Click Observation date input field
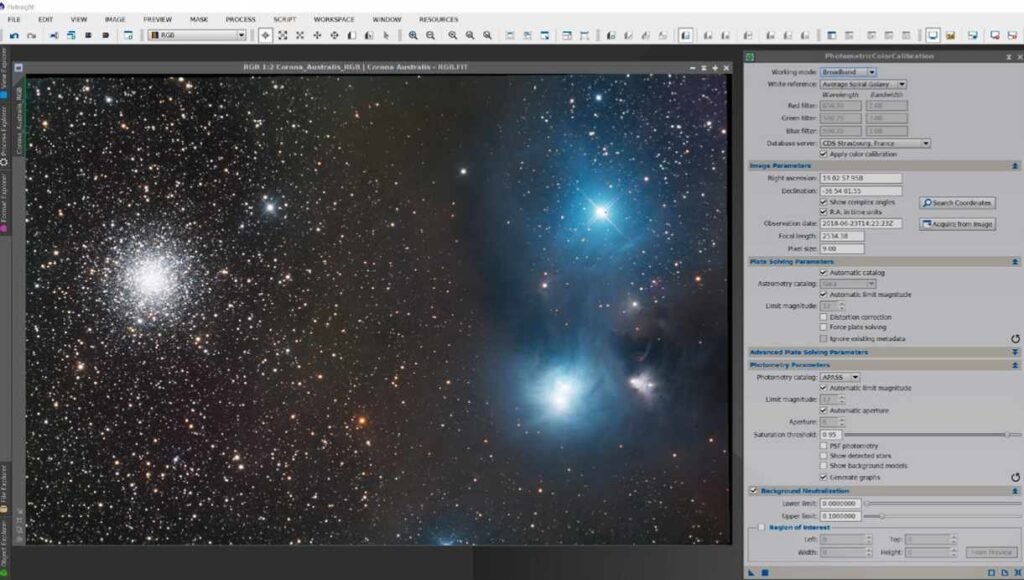 (x=861, y=223)
